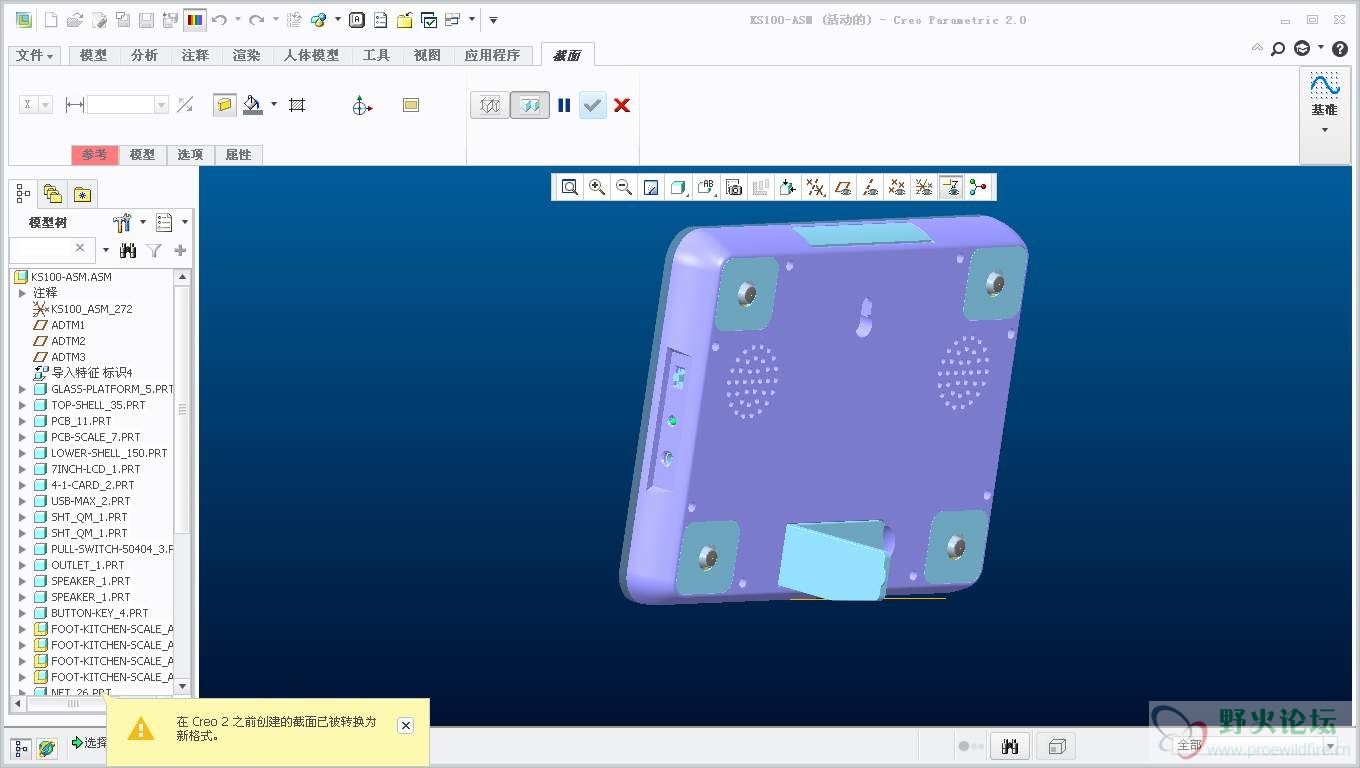The height and width of the screenshot is (768, 1360).
Task: Open the 分析 ribbon tab
Action: pos(144,55)
